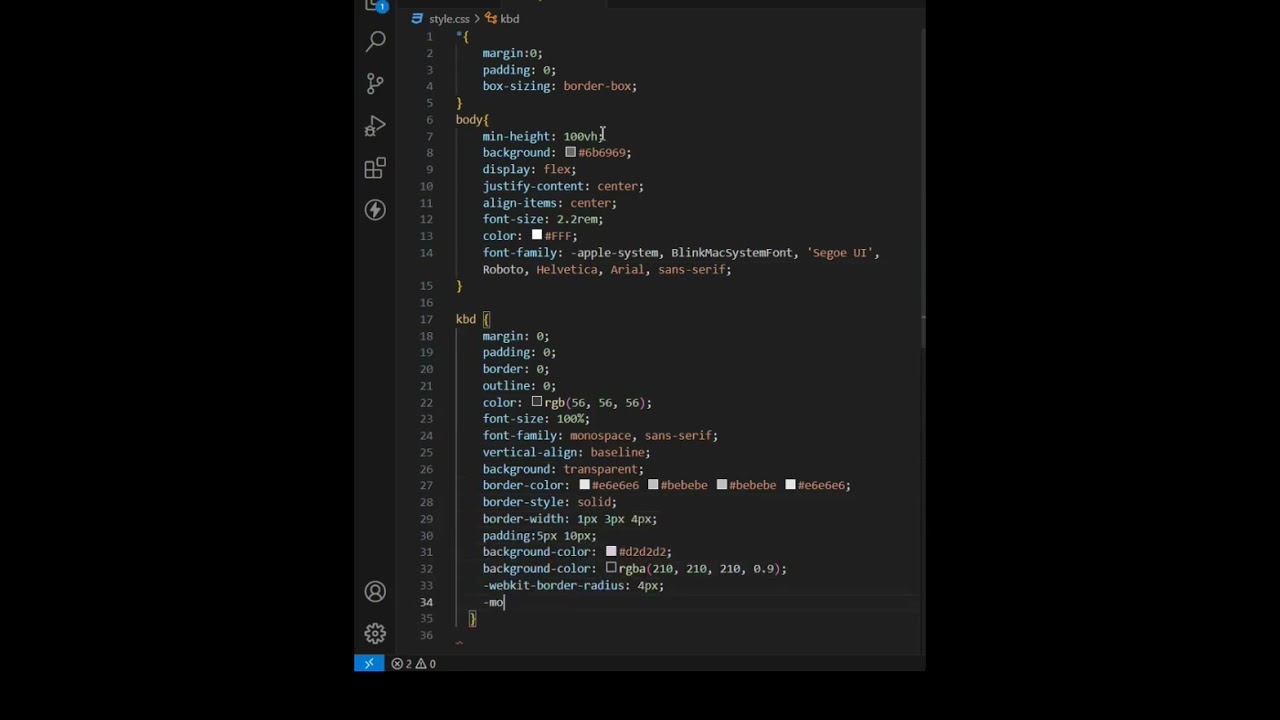The height and width of the screenshot is (720, 1280).
Task: Open the Extensions view
Action: 375,168
